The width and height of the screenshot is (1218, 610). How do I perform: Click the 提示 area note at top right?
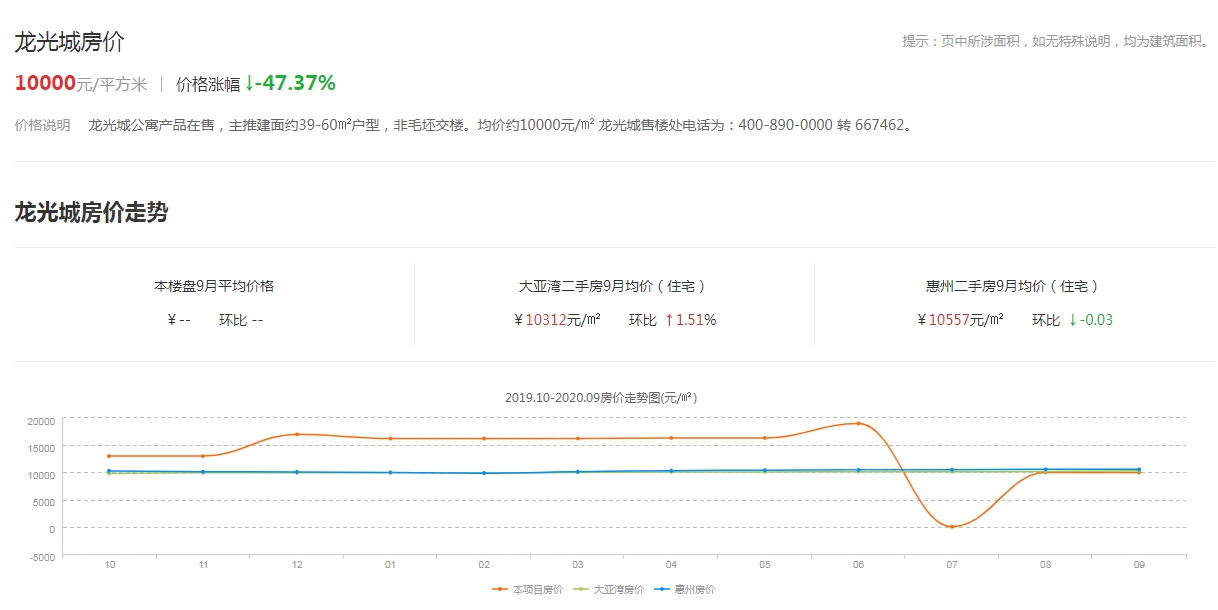pyautogui.click(x=1057, y=42)
